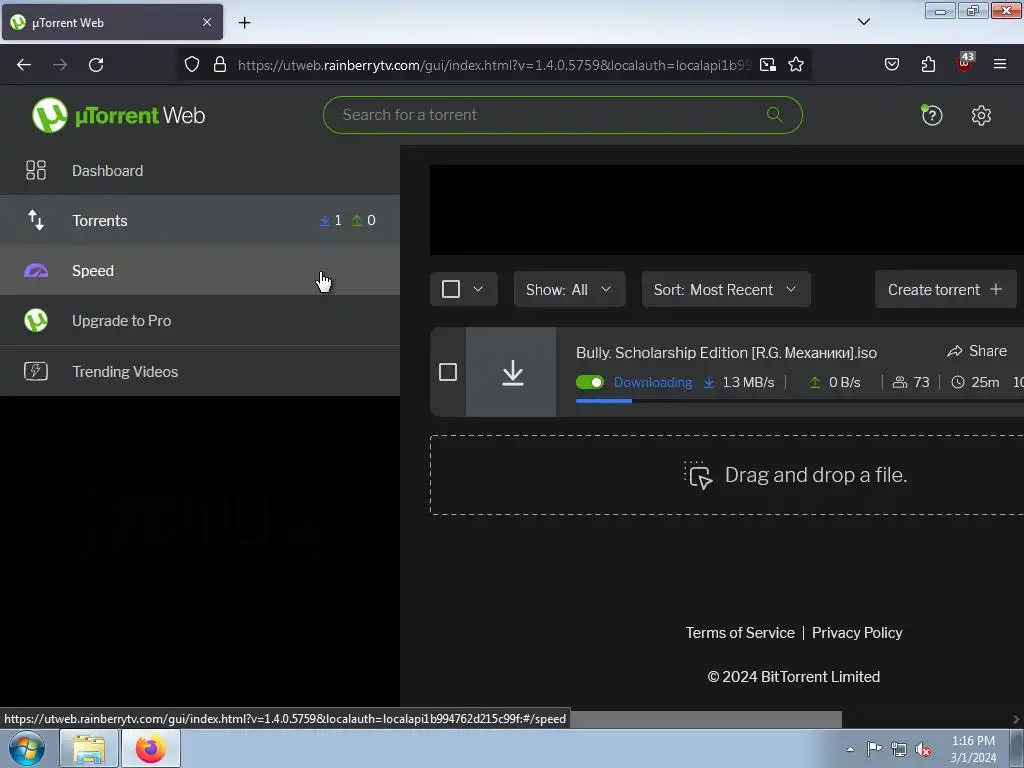Click the muted volume tray icon
Image resolution: width=1024 pixels, height=768 pixels.
click(x=923, y=750)
